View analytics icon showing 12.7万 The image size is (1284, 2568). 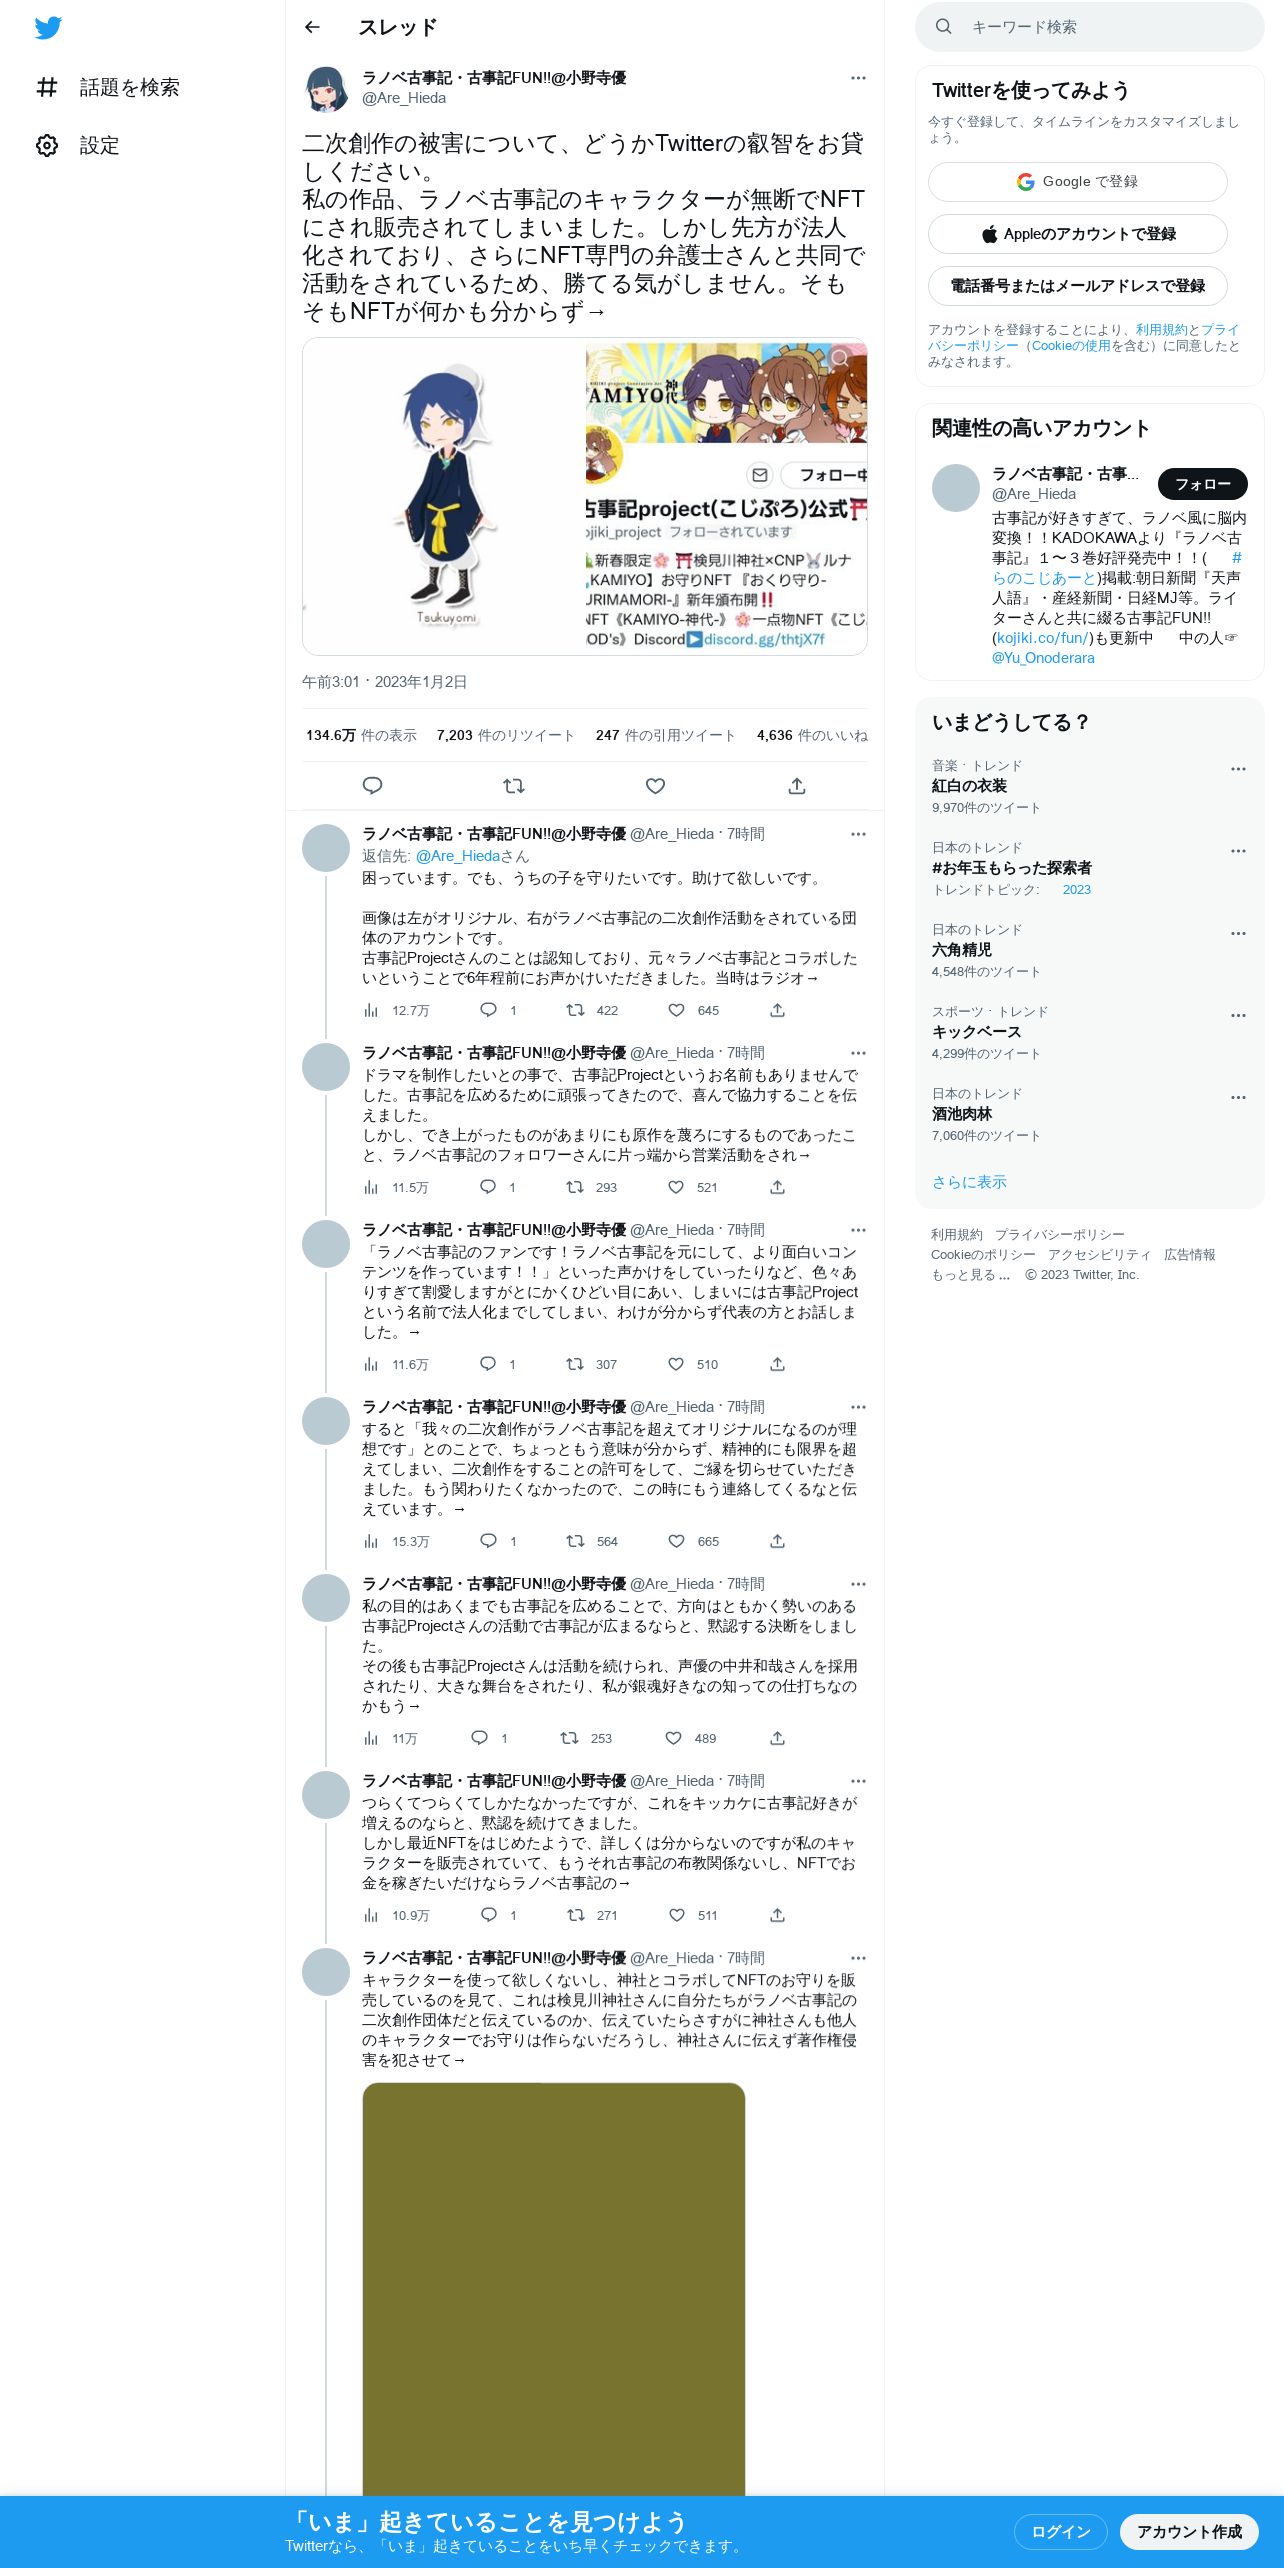click(372, 1010)
